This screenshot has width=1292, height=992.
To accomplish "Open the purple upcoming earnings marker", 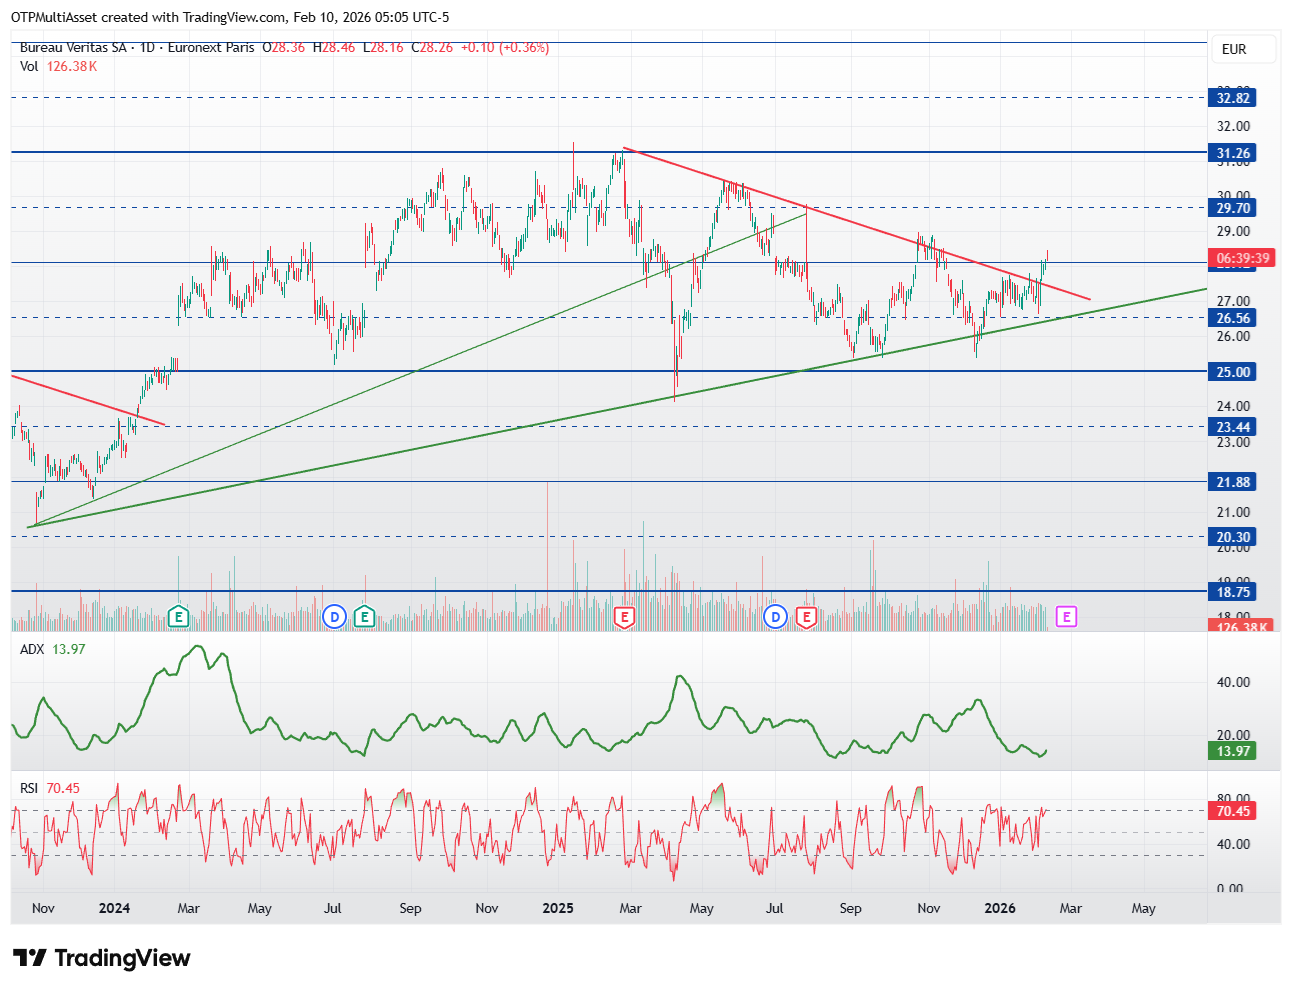I will [x=1066, y=617].
